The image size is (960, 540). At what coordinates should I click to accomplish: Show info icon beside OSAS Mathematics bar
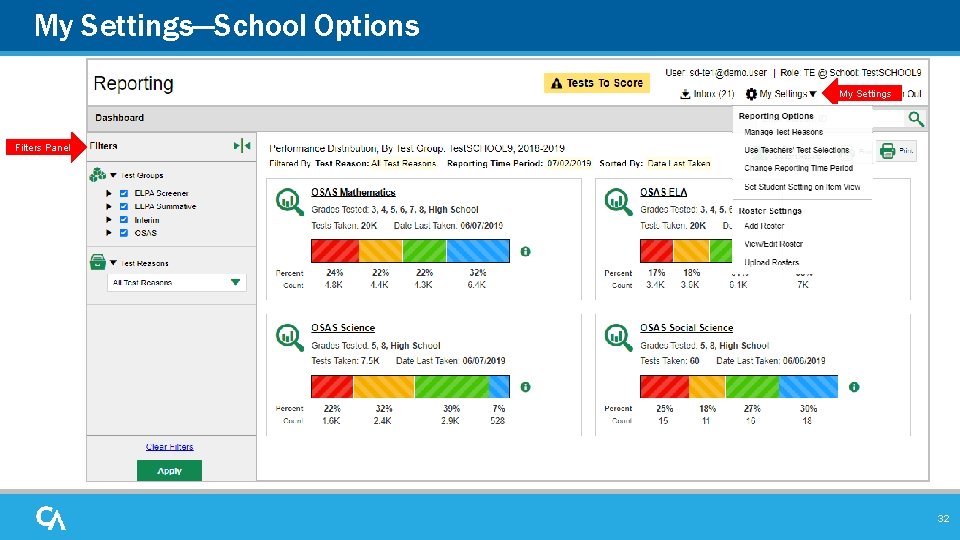(525, 252)
